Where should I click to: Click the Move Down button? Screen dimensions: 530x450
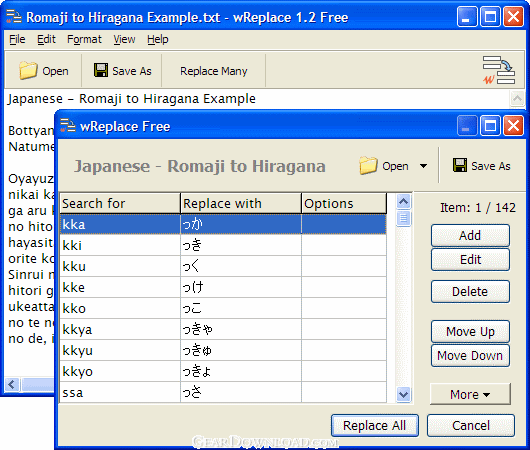[x=470, y=355]
